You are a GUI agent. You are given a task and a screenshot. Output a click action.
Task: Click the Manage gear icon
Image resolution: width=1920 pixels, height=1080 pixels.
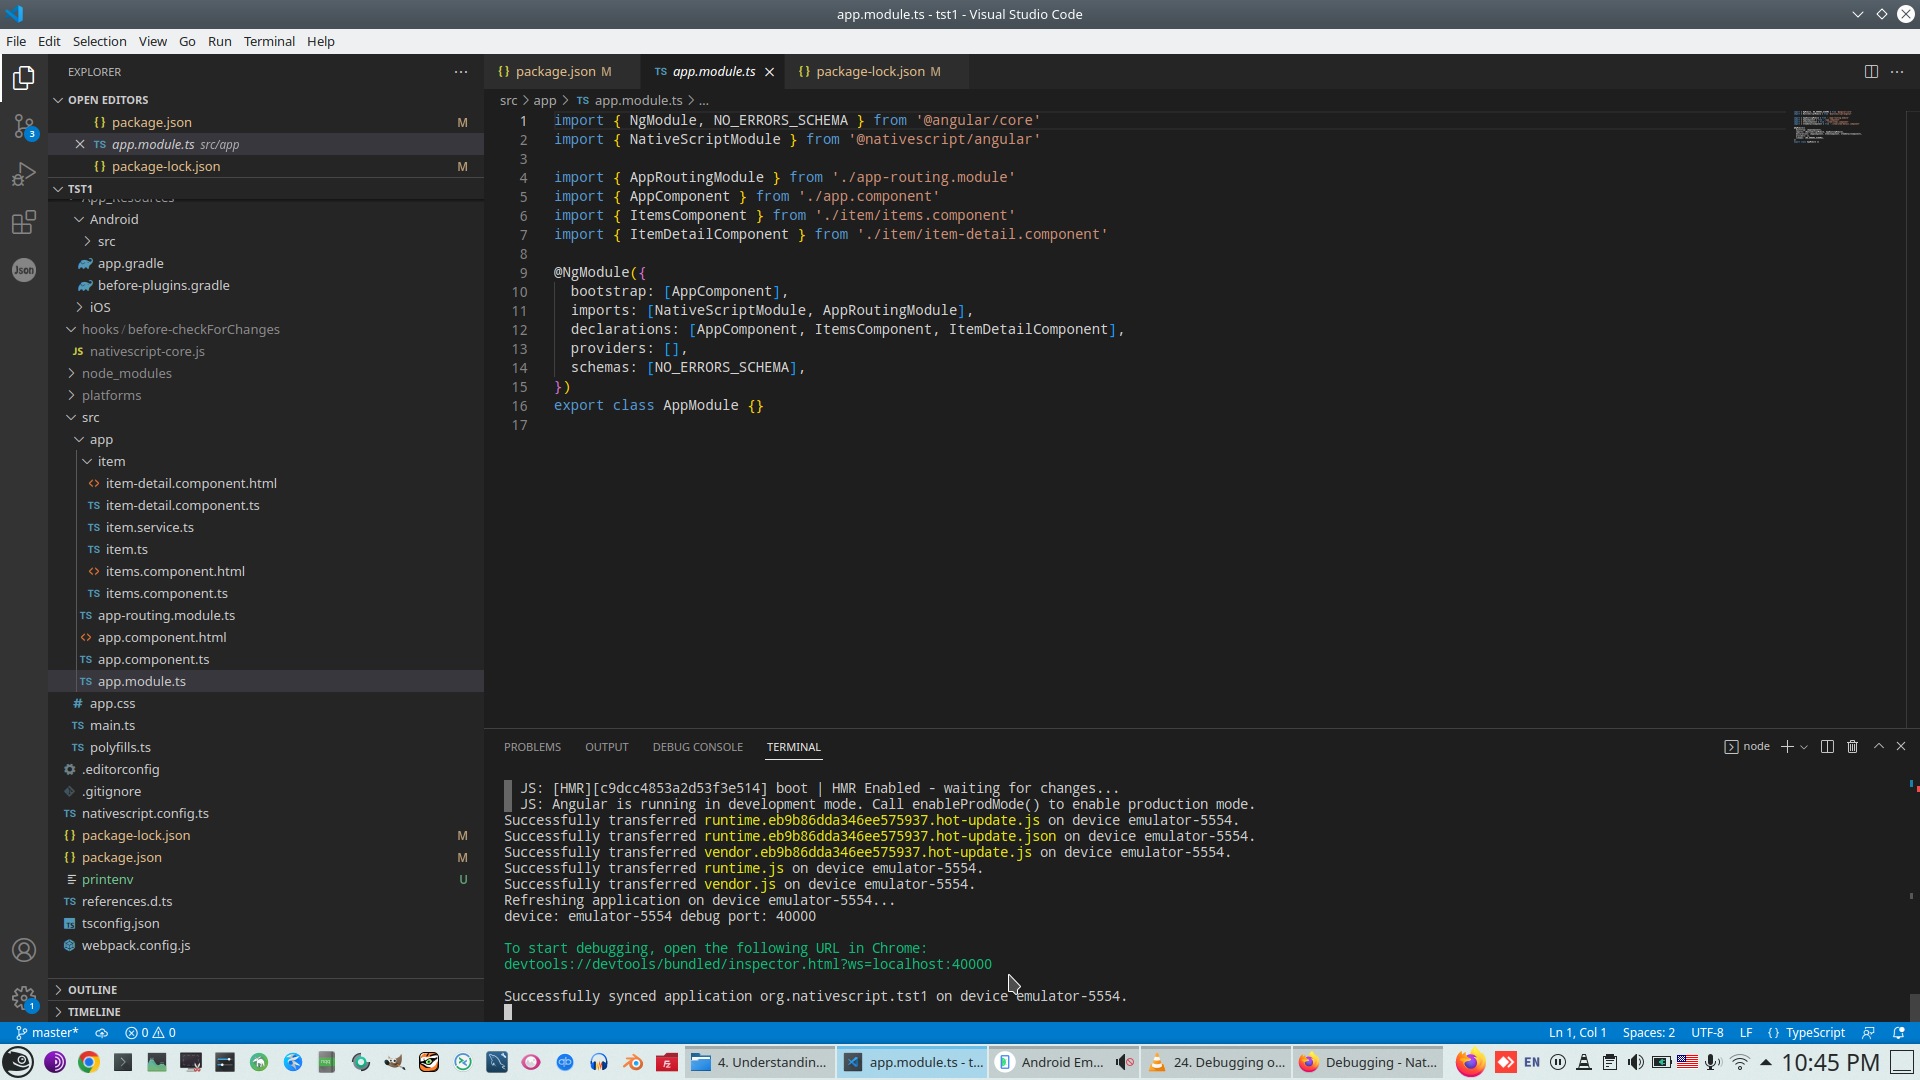24,997
